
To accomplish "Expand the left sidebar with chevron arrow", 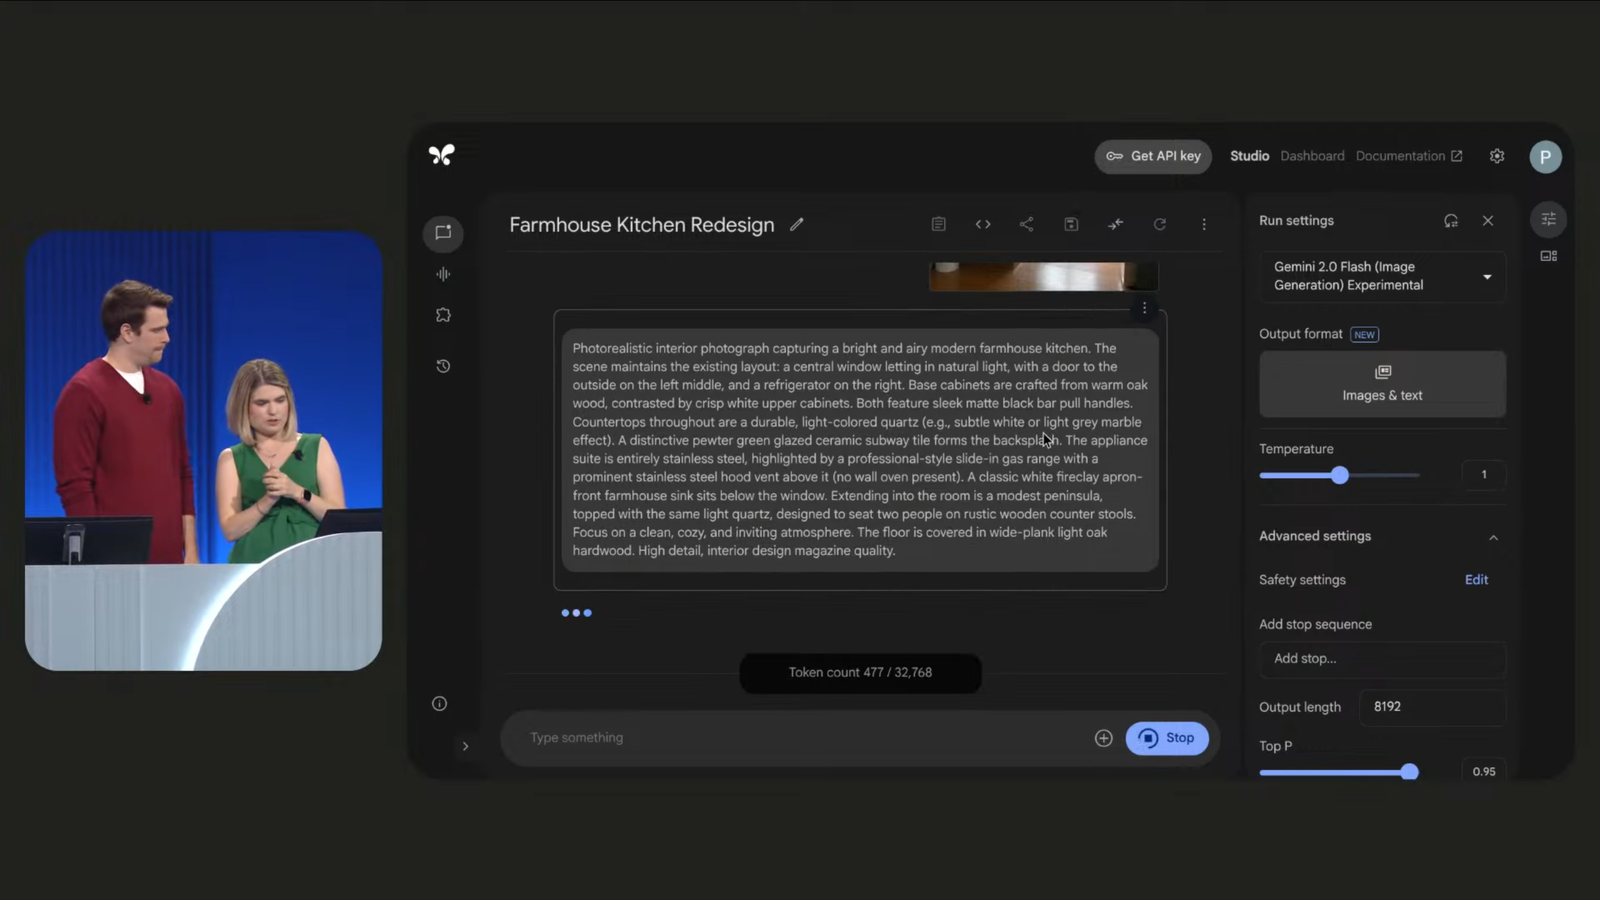I will [x=465, y=746].
